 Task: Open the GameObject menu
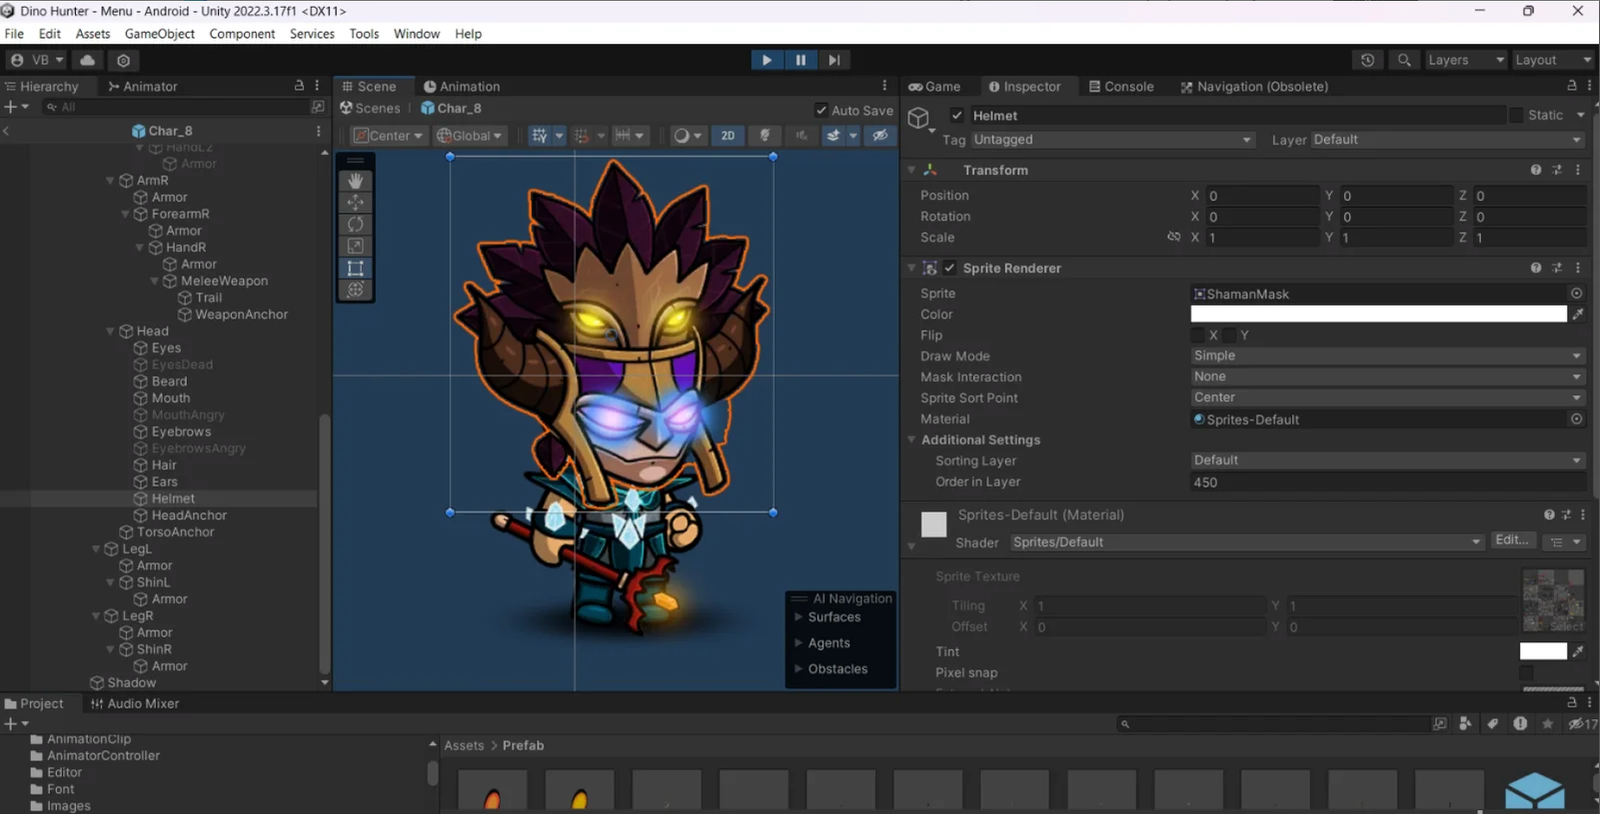[160, 34]
